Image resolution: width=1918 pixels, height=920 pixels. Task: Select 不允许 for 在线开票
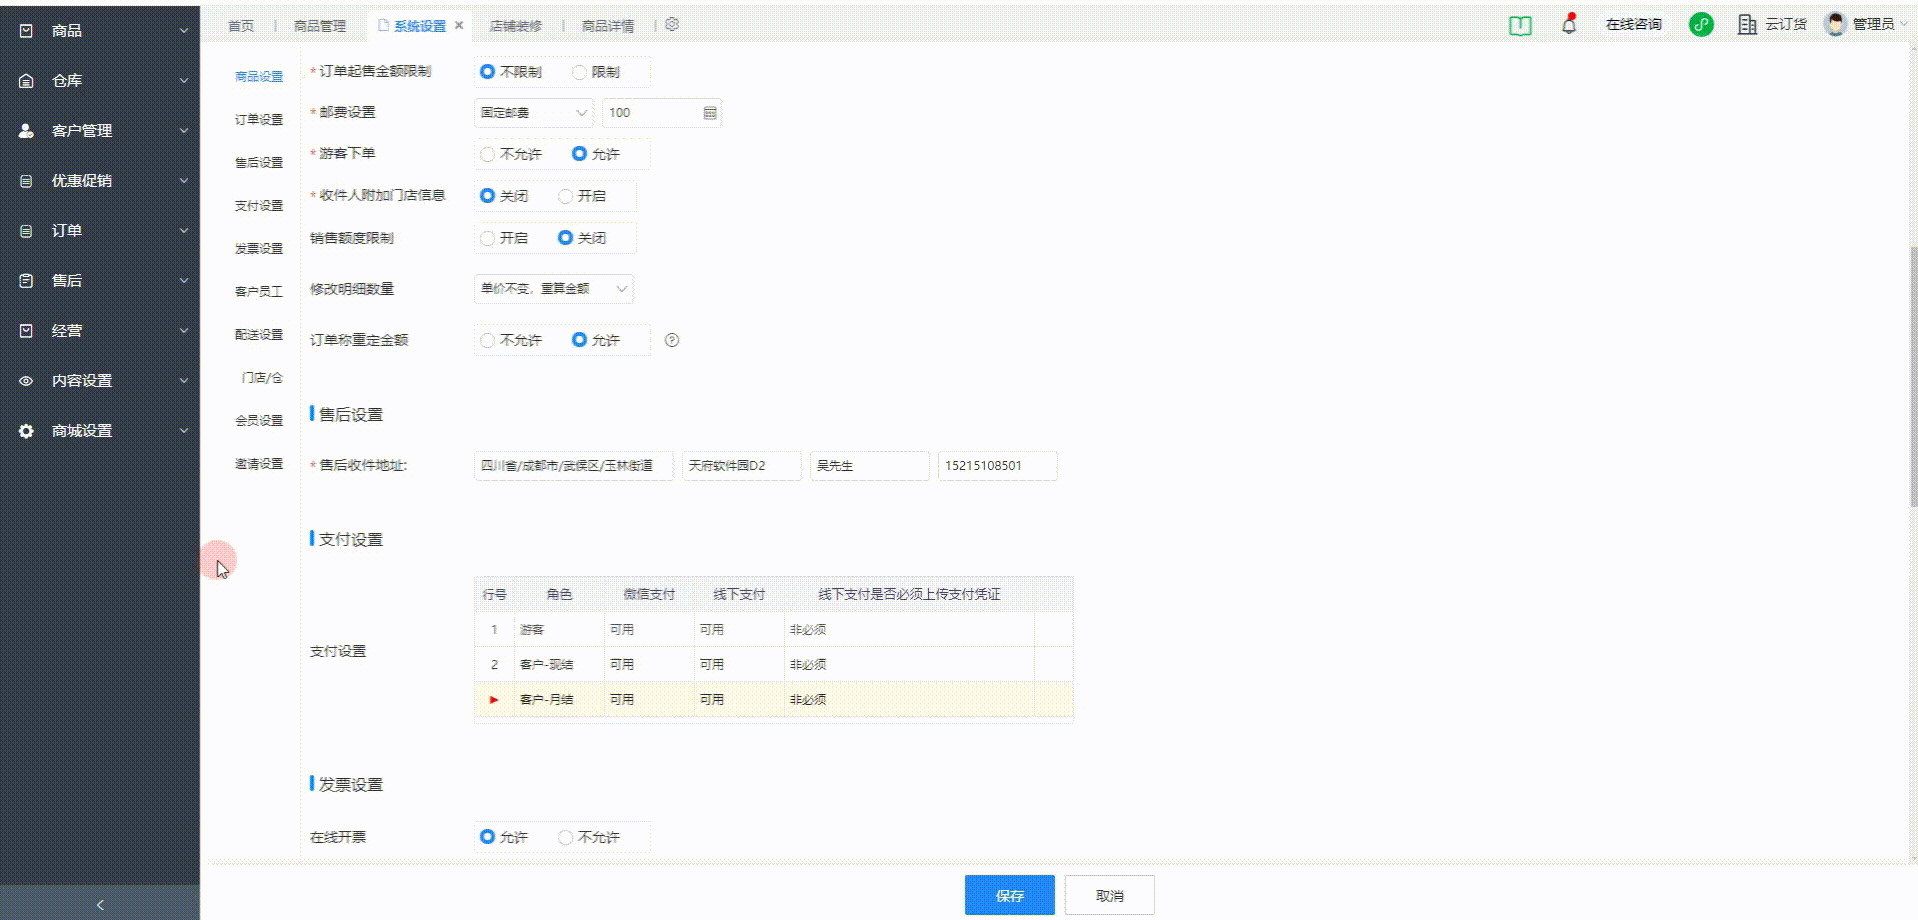(589, 837)
